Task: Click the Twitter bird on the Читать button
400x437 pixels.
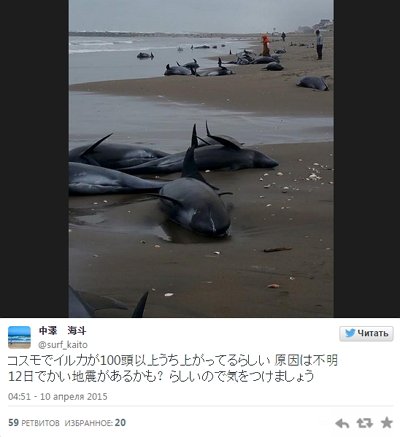Action: tap(350, 333)
